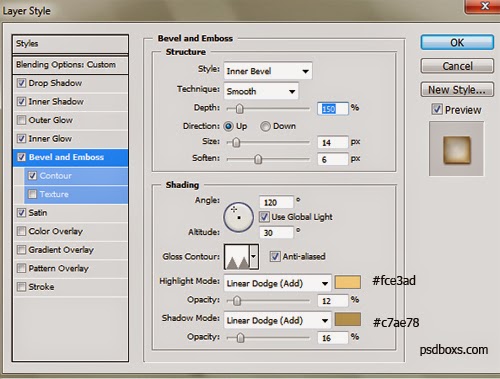Click the Shadow Opacity value field
The height and width of the screenshot is (379, 500).
pos(333,338)
